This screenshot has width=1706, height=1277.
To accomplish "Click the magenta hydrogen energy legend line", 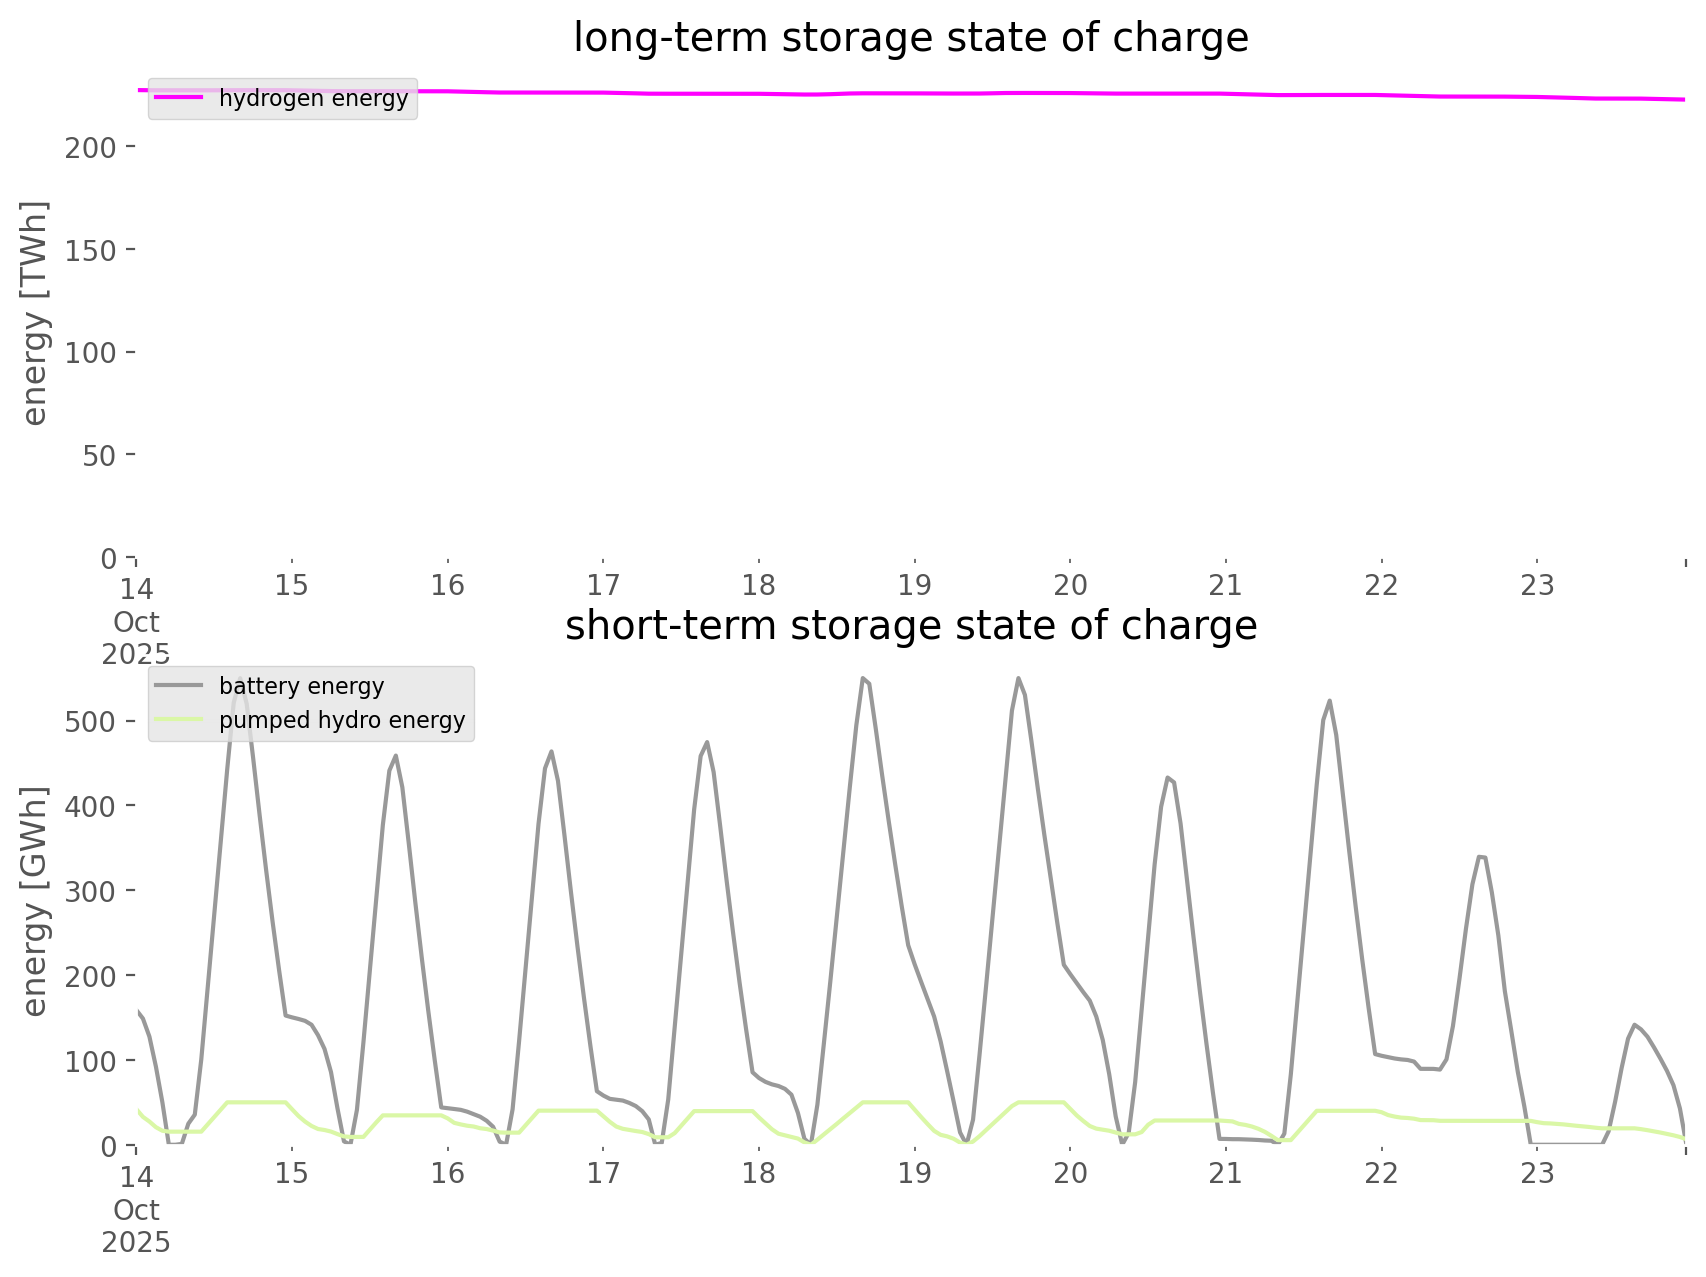I will tap(179, 98).
